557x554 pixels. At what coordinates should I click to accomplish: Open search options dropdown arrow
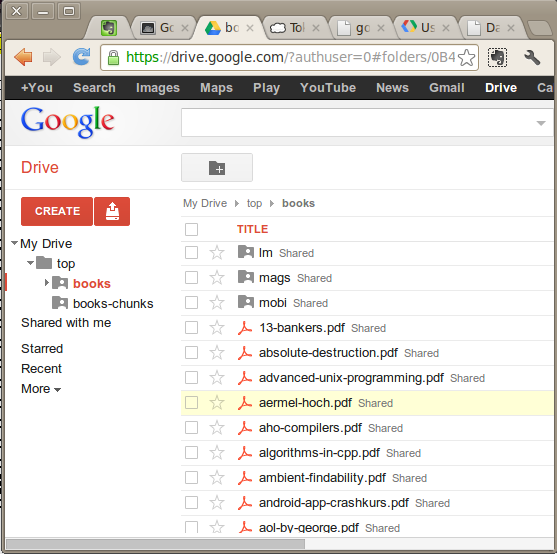(x=541, y=123)
